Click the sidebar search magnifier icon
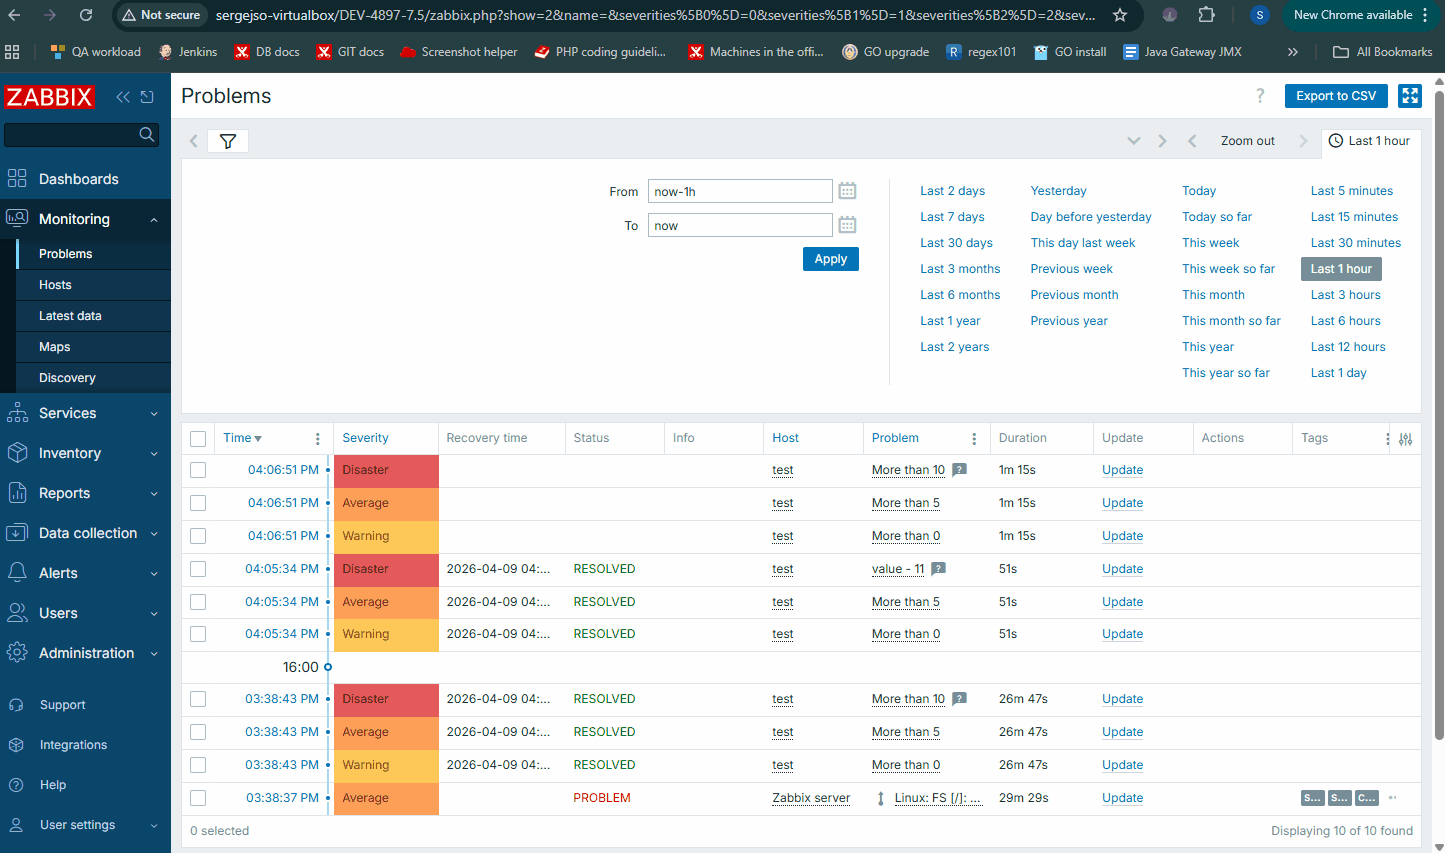 [147, 134]
